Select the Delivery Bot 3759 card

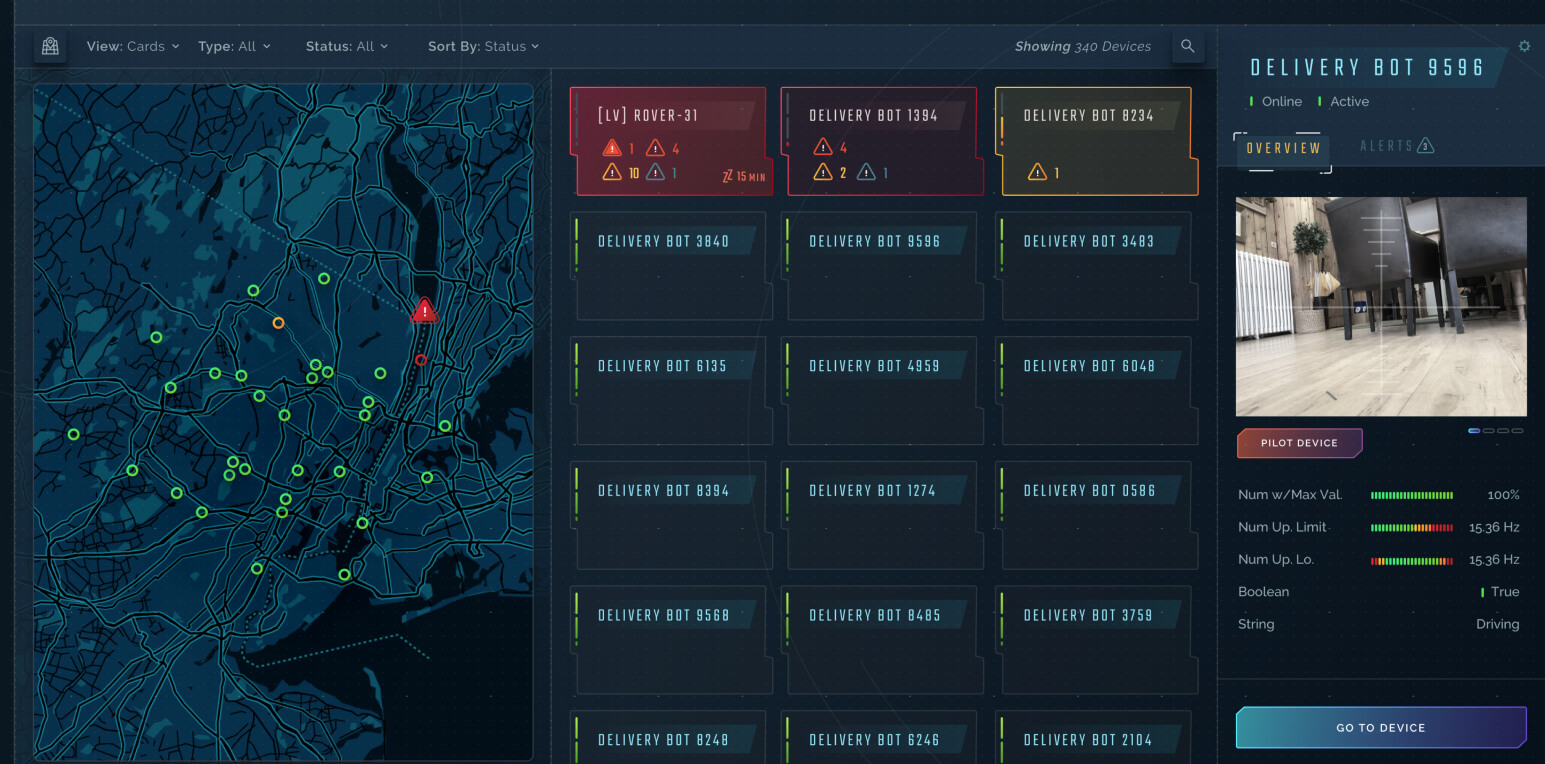(x=1096, y=641)
